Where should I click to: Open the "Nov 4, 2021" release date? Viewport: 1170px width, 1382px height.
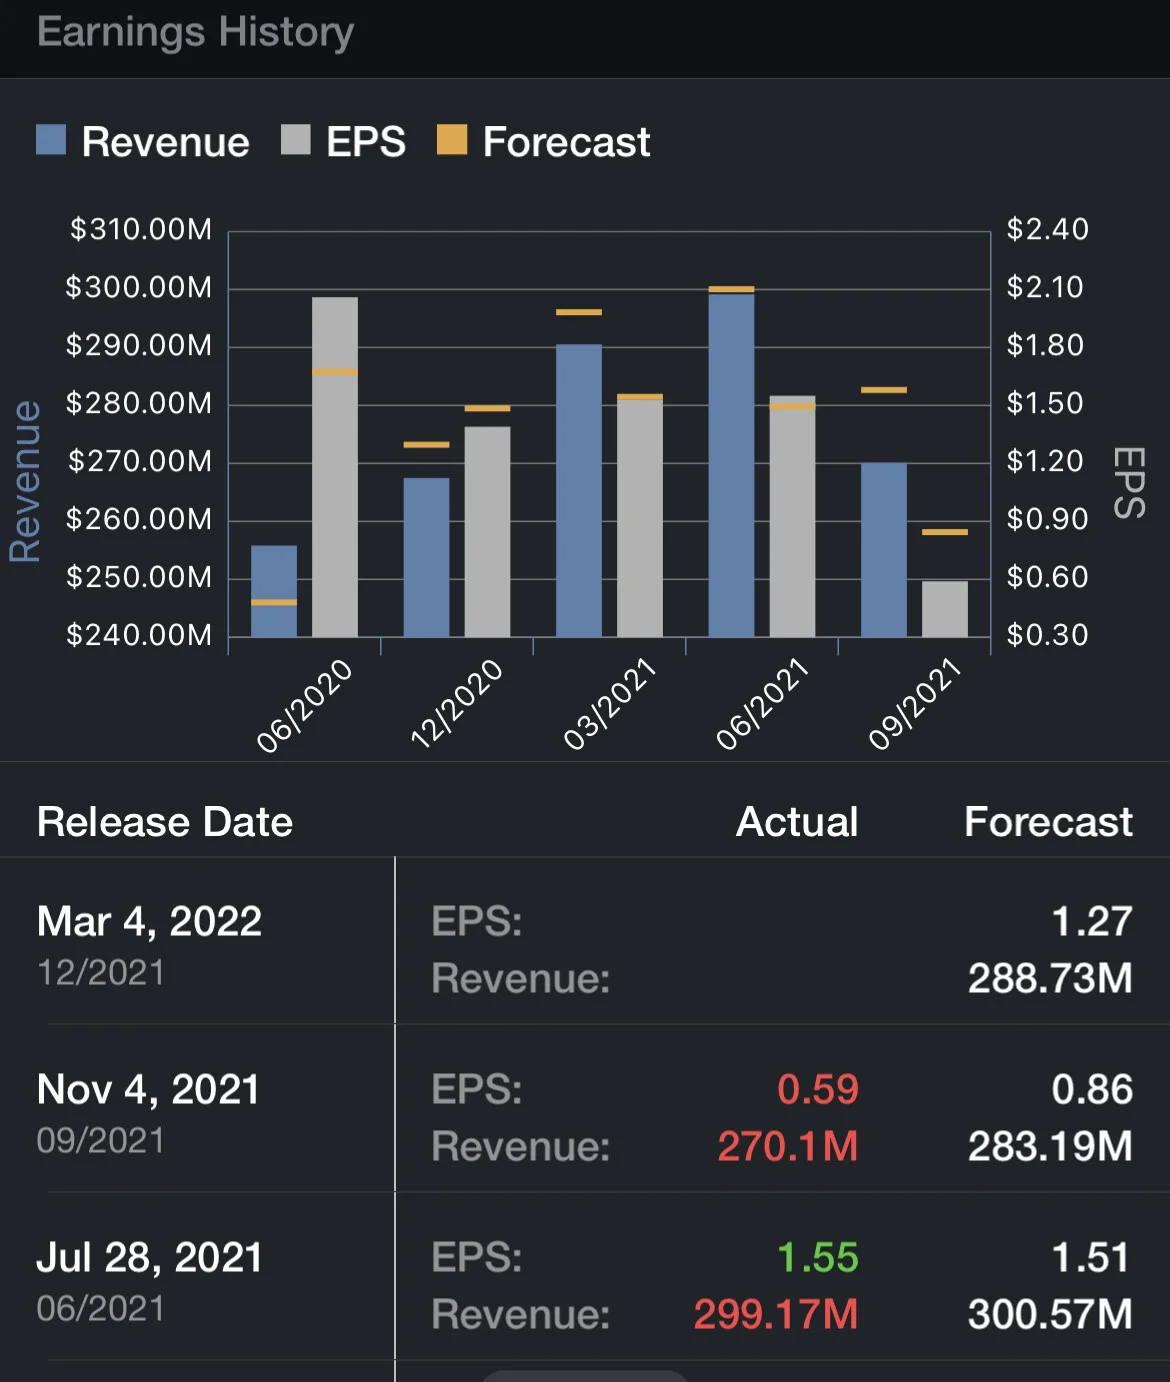tap(149, 1089)
